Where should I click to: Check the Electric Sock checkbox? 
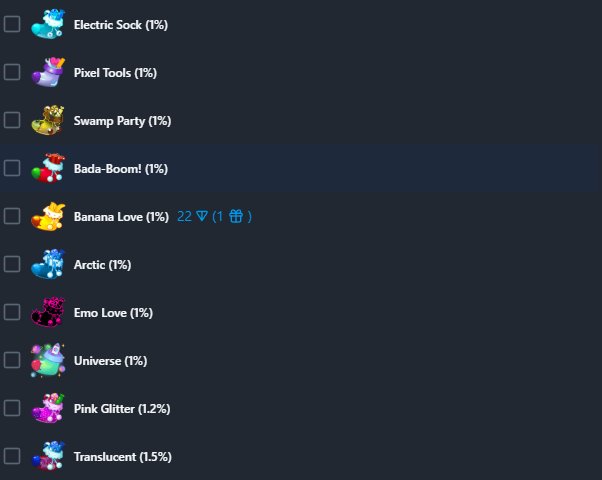[12, 24]
